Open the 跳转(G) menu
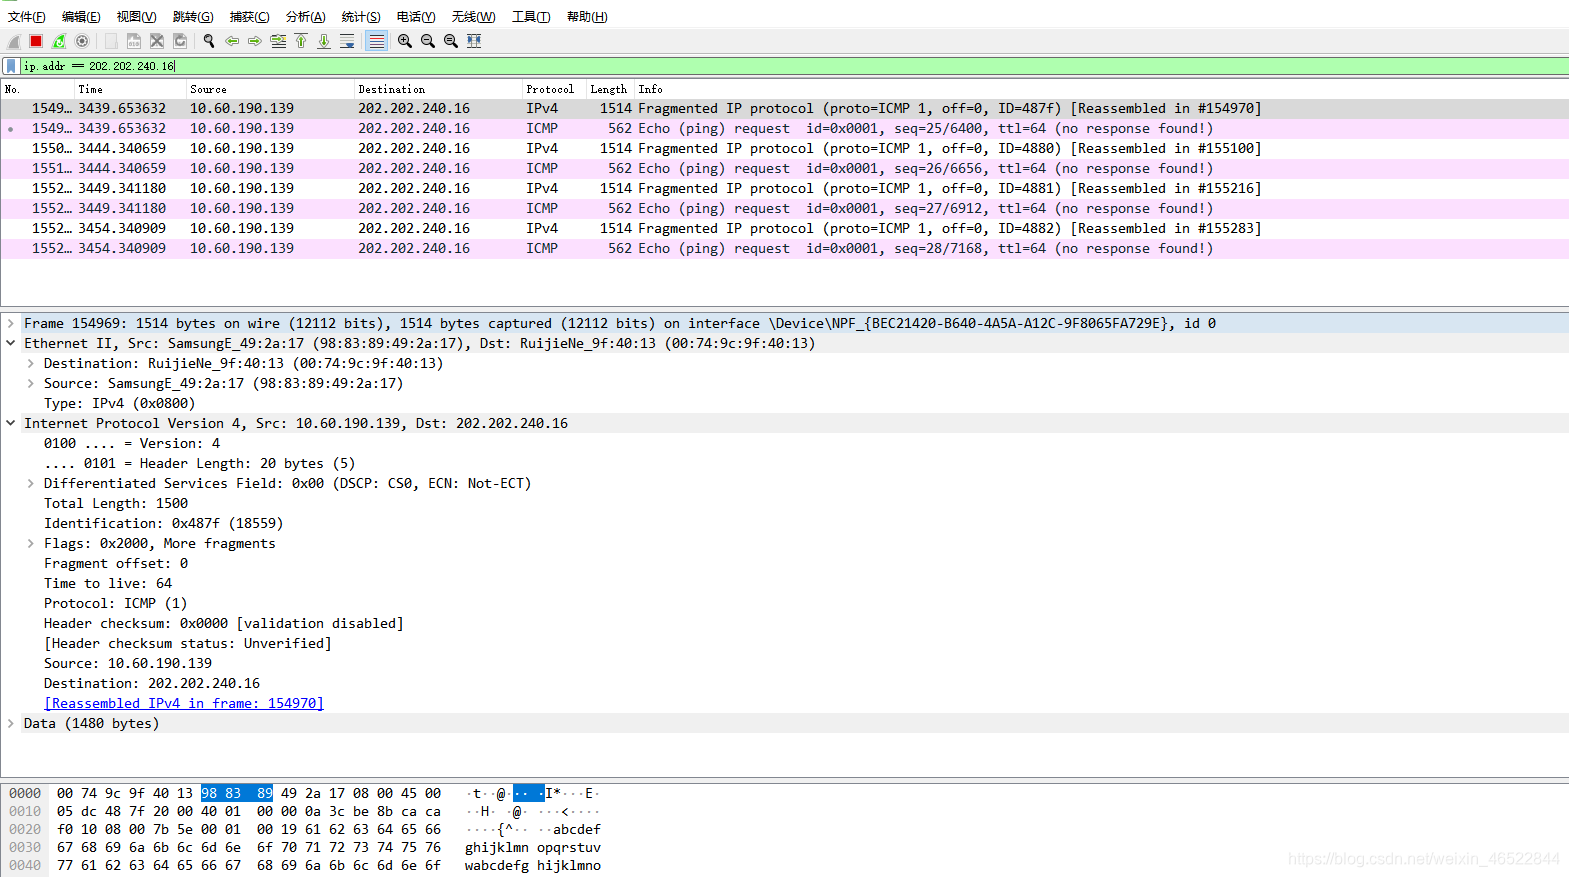This screenshot has width=1569, height=877. point(193,17)
